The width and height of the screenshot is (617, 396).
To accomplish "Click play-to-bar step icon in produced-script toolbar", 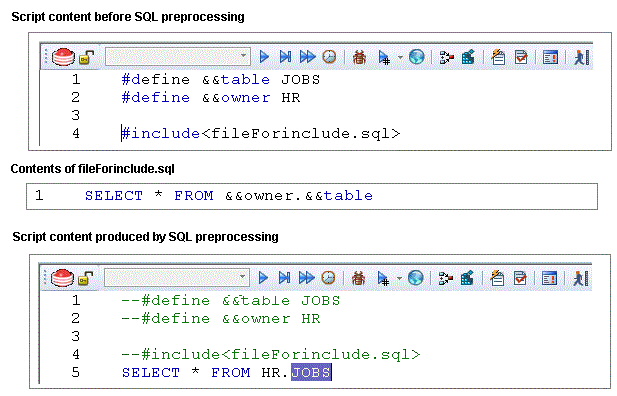I will click(x=284, y=278).
